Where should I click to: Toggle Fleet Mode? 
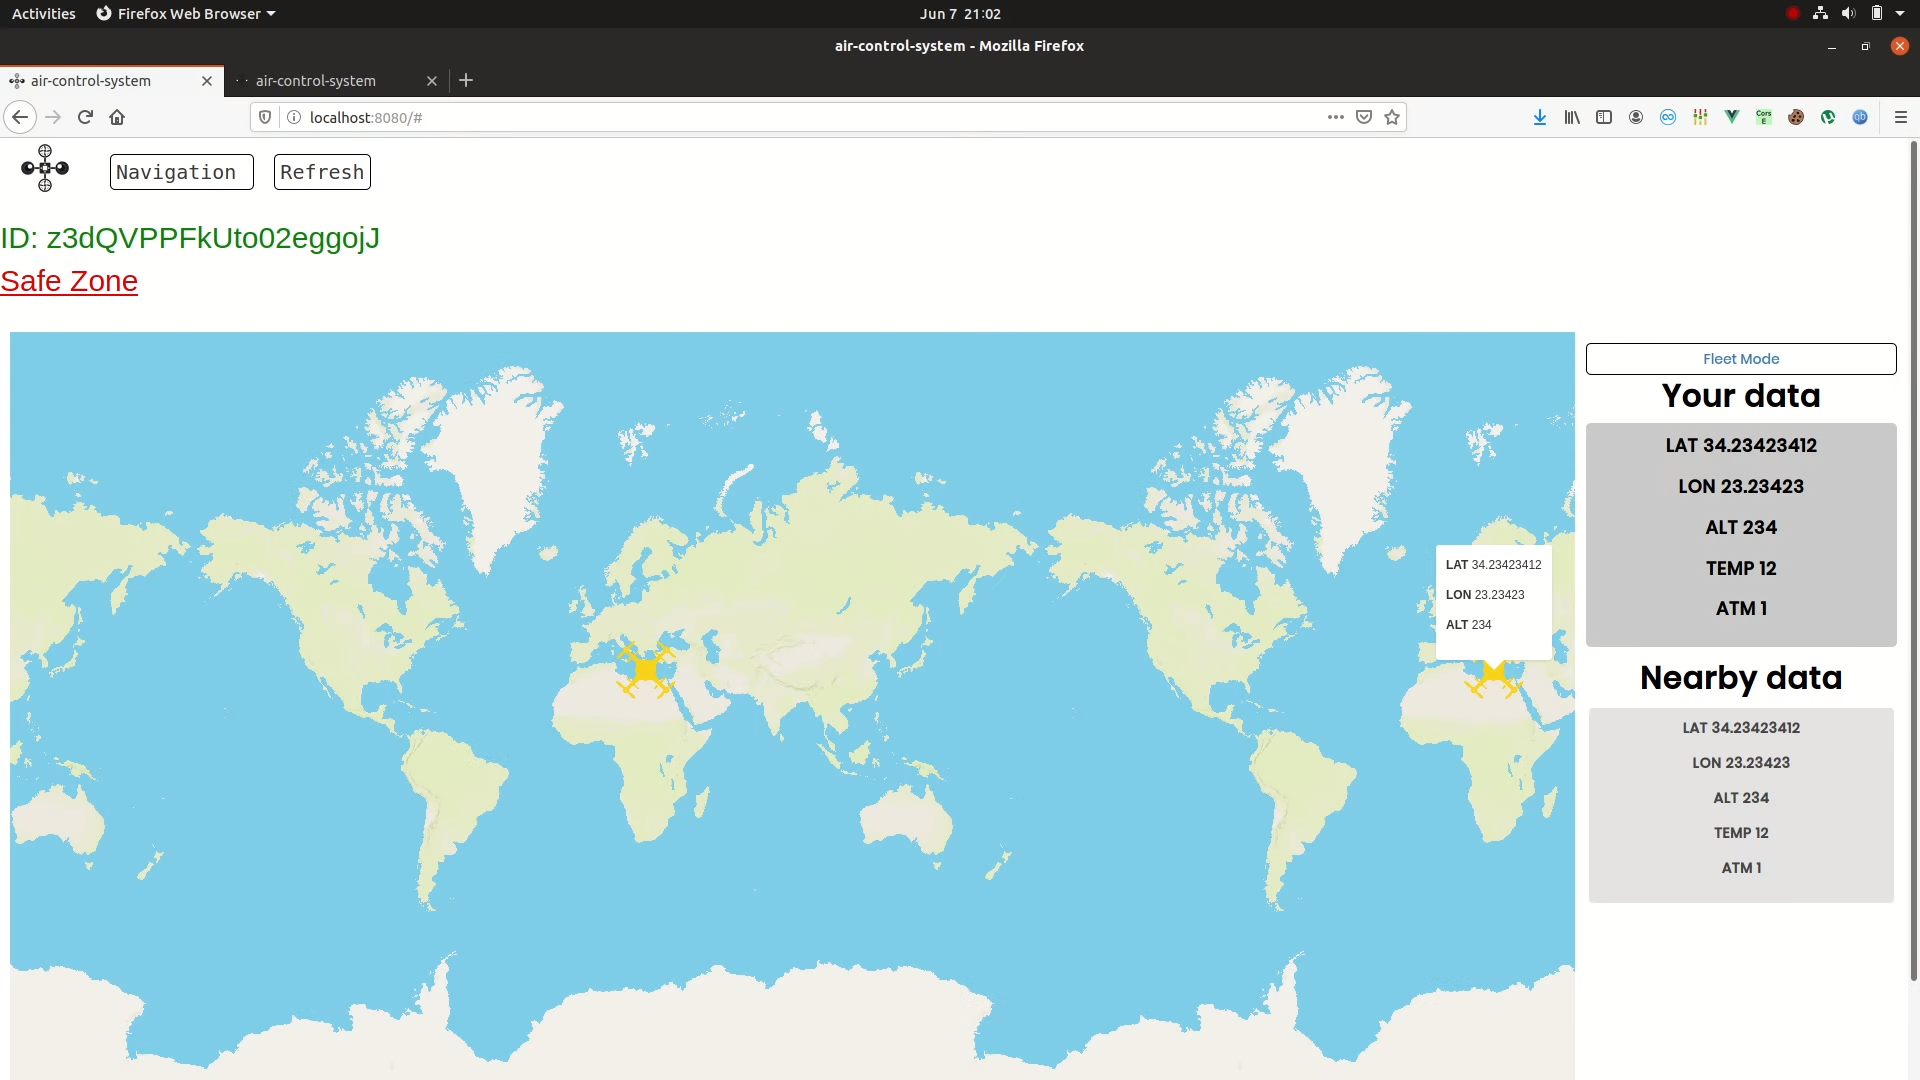(1740, 359)
